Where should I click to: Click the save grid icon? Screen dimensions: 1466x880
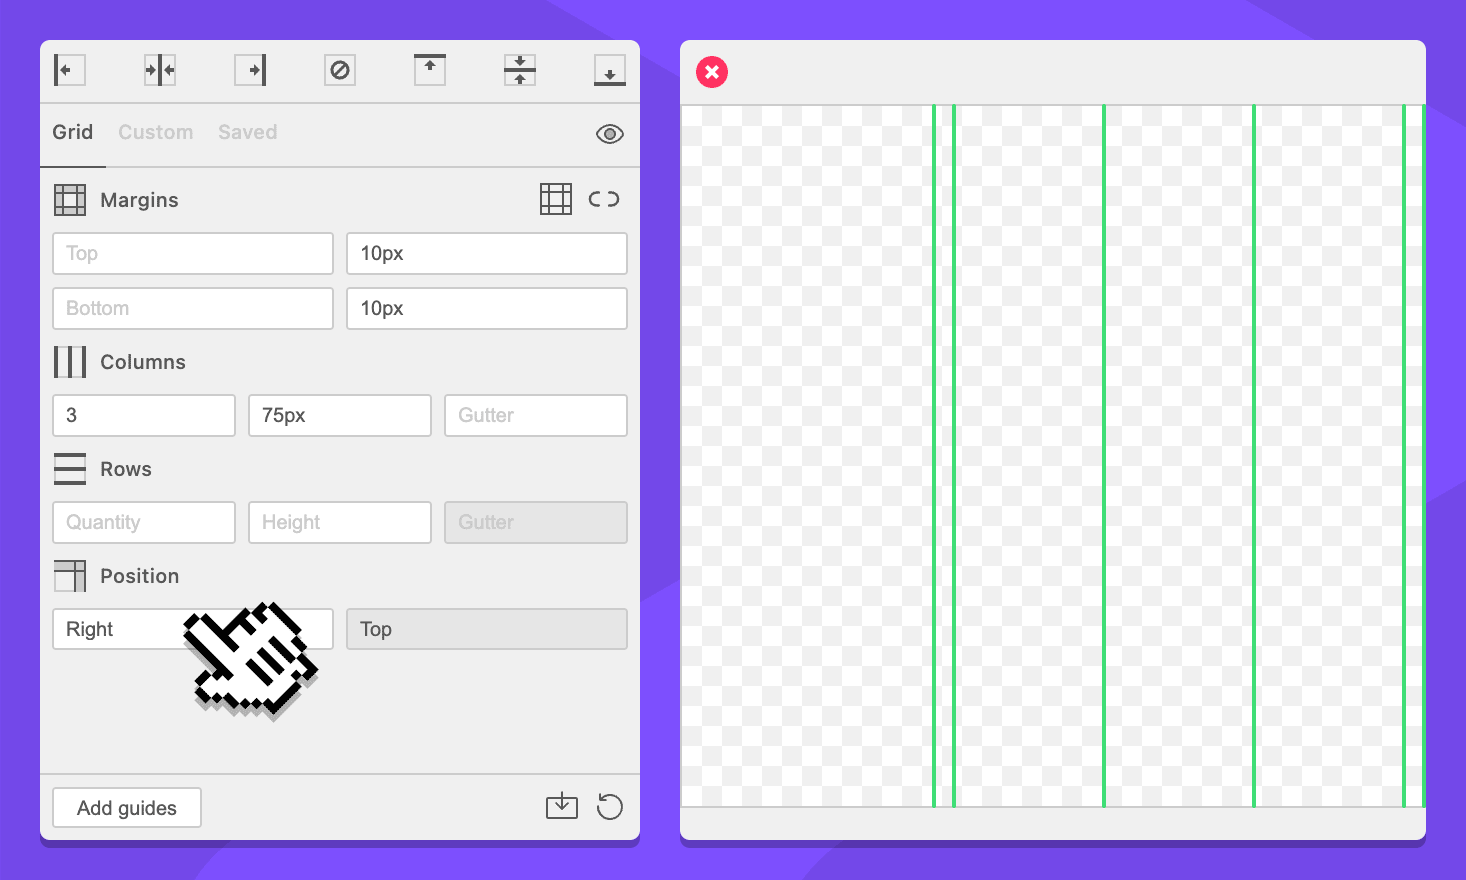click(x=562, y=806)
